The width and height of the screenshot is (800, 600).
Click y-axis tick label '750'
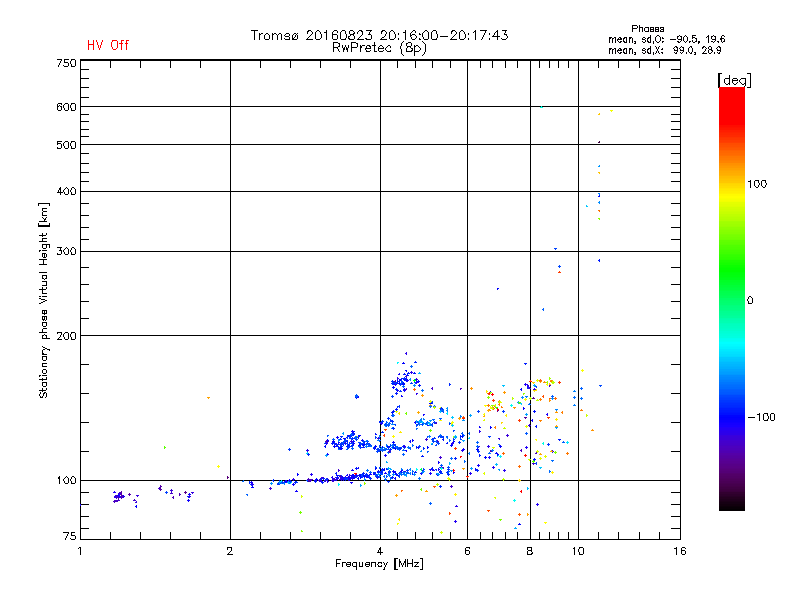tap(66, 63)
